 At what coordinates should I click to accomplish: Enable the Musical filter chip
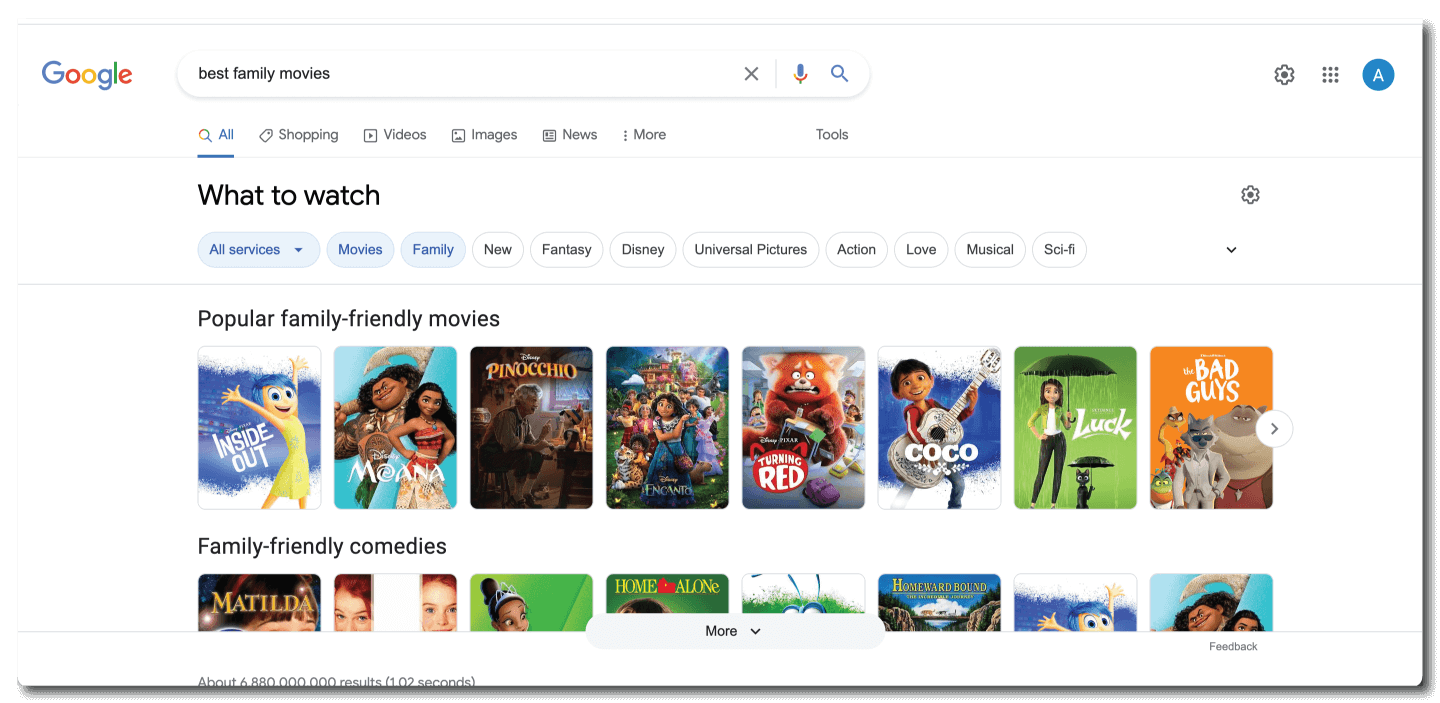[990, 250]
